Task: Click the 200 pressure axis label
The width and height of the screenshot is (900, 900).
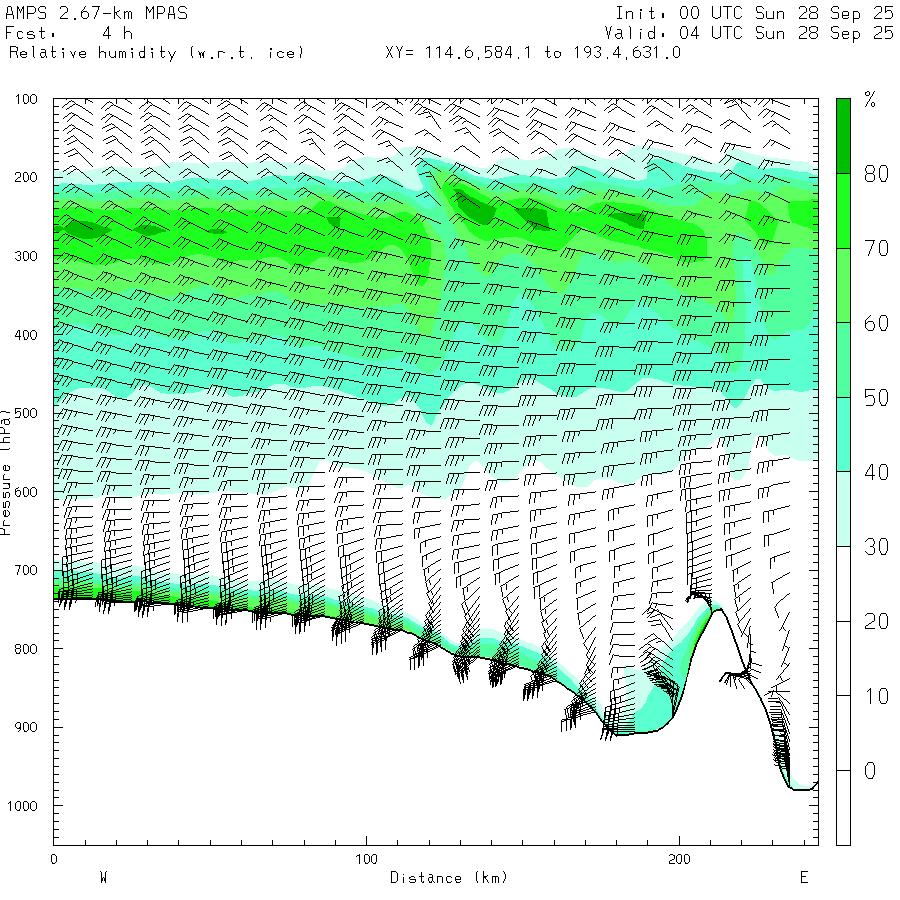Action: tap(26, 177)
